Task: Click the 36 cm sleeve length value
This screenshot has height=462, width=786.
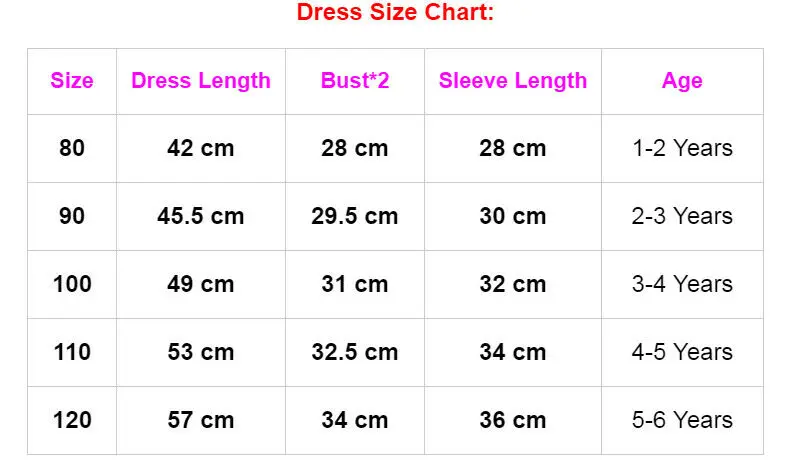Action: [x=513, y=420]
